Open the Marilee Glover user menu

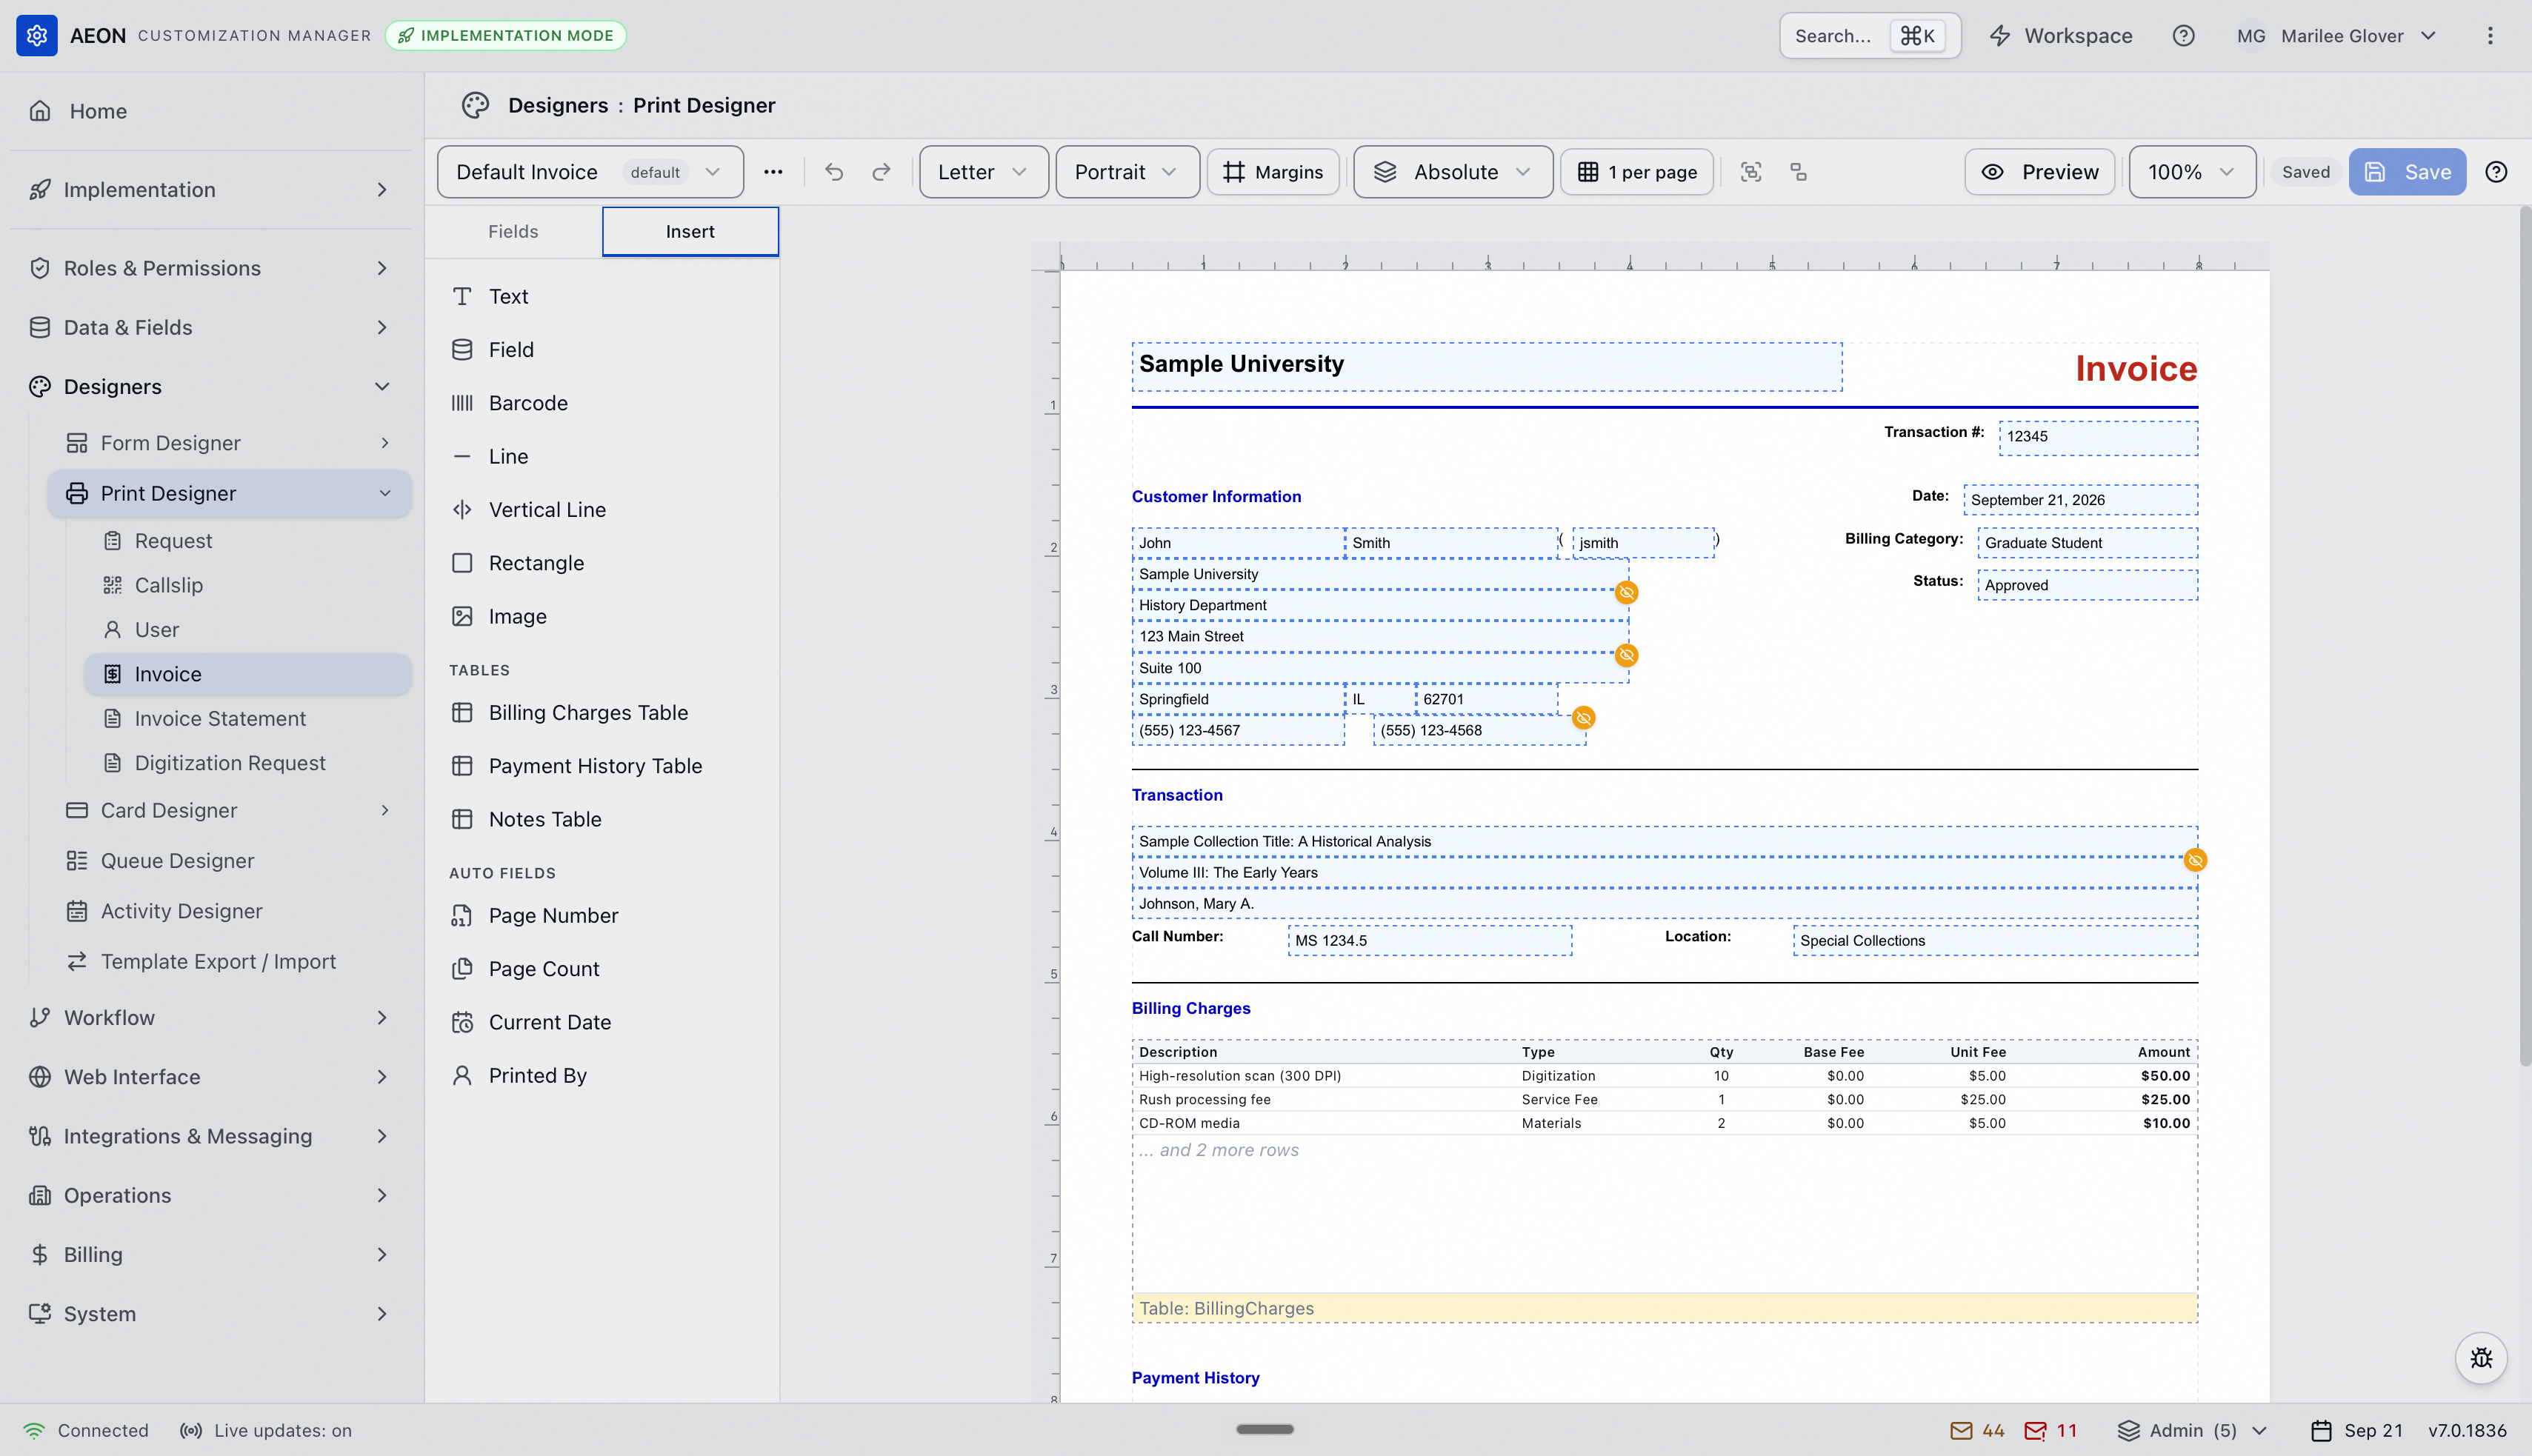coord(2337,36)
